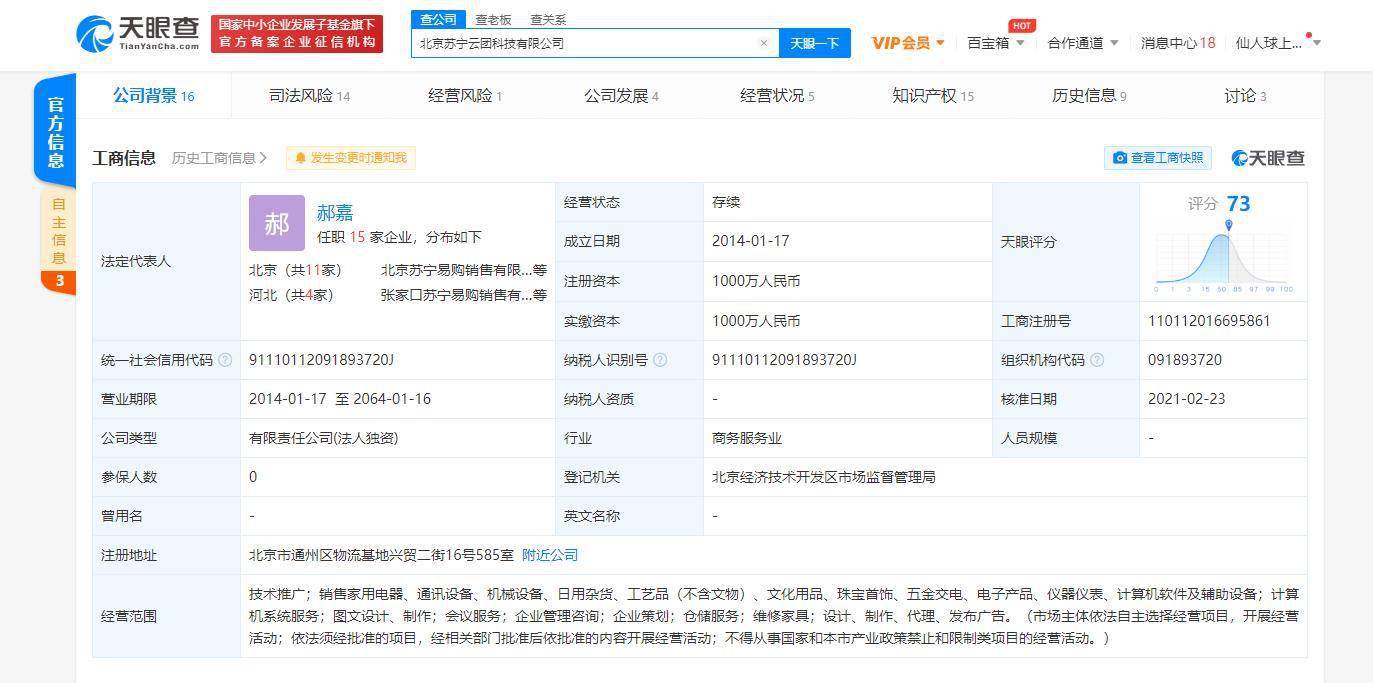Image resolution: width=1373 pixels, height=683 pixels.
Task: Open the 公司发展 tab
Action: pyautogui.click(x=621, y=96)
